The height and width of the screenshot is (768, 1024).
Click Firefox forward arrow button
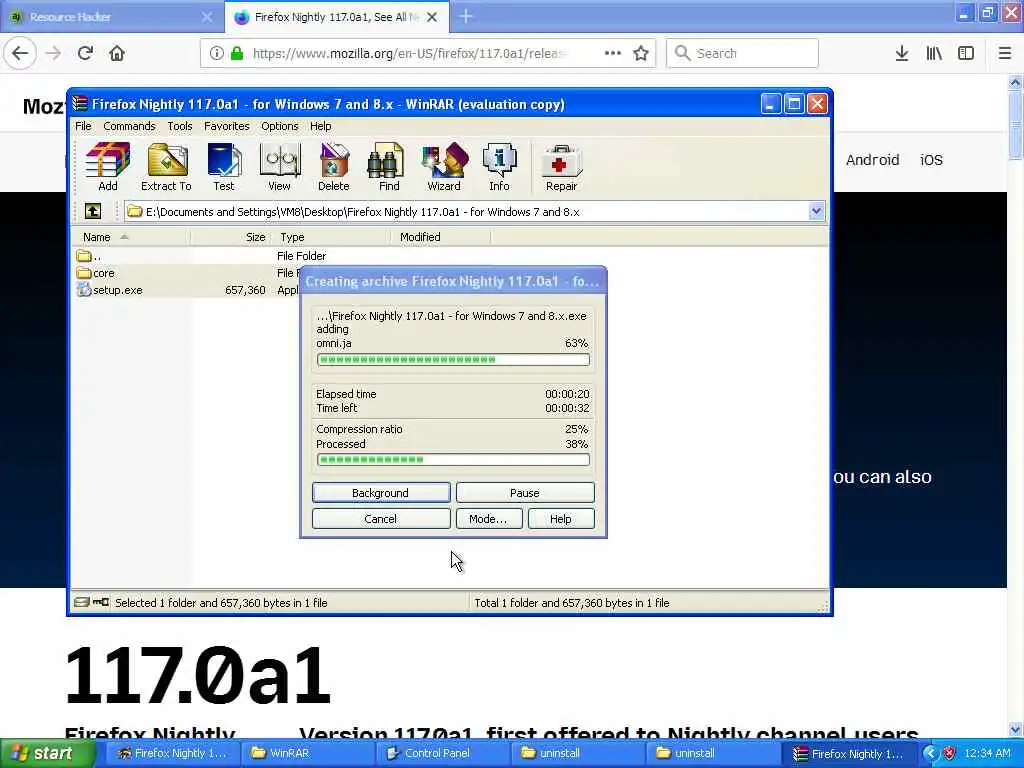(54, 53)
